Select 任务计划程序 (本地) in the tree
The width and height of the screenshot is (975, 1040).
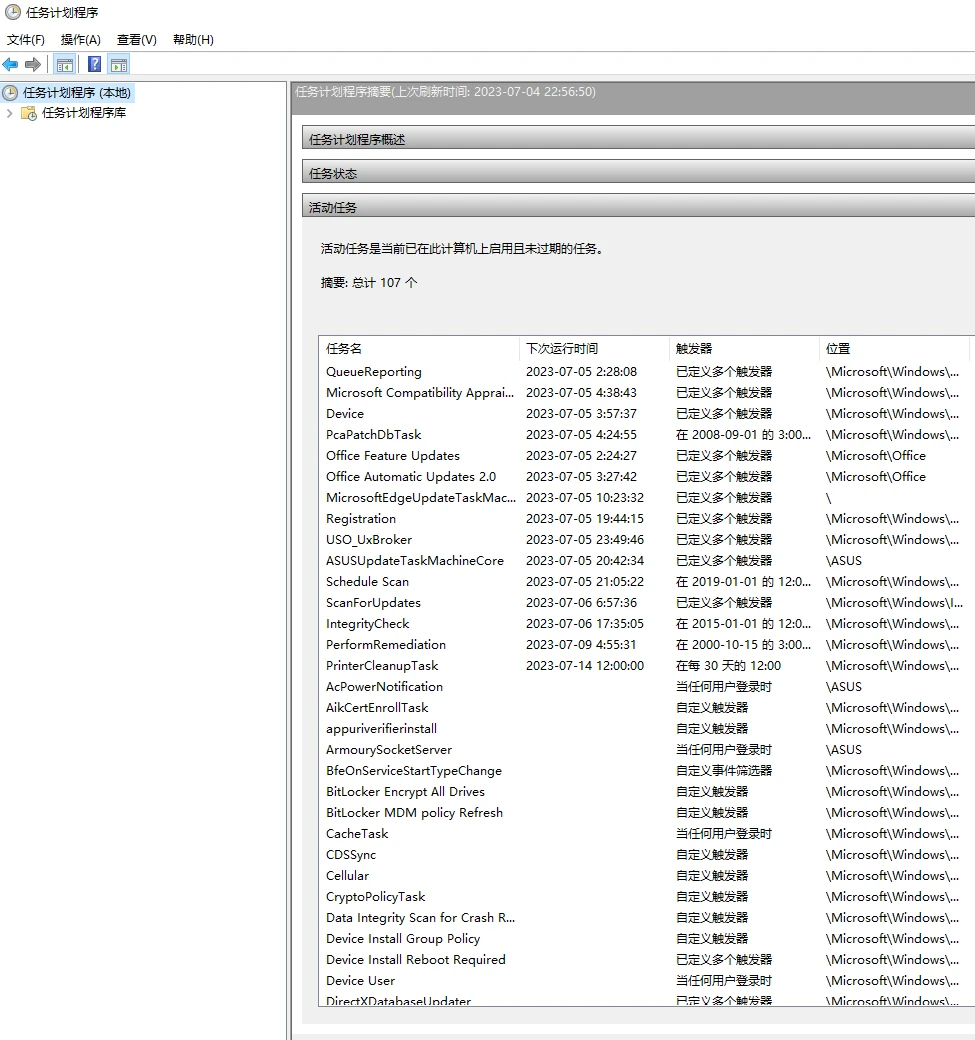tap(77, 93)
